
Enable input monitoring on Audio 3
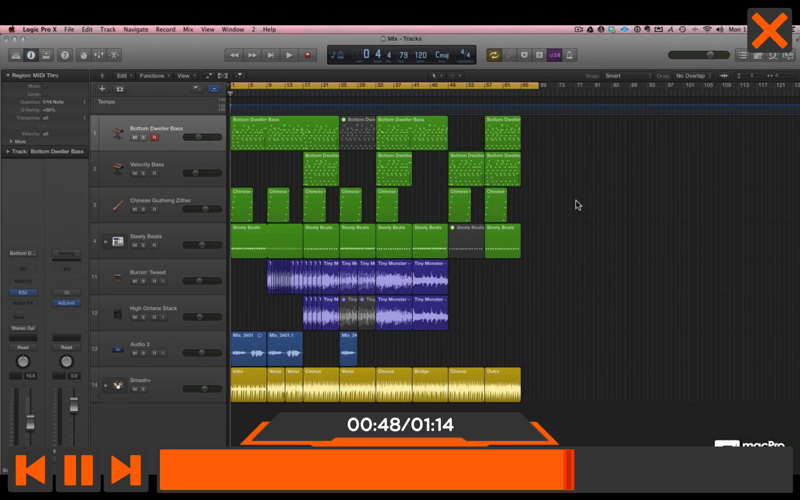pos(163,353)
